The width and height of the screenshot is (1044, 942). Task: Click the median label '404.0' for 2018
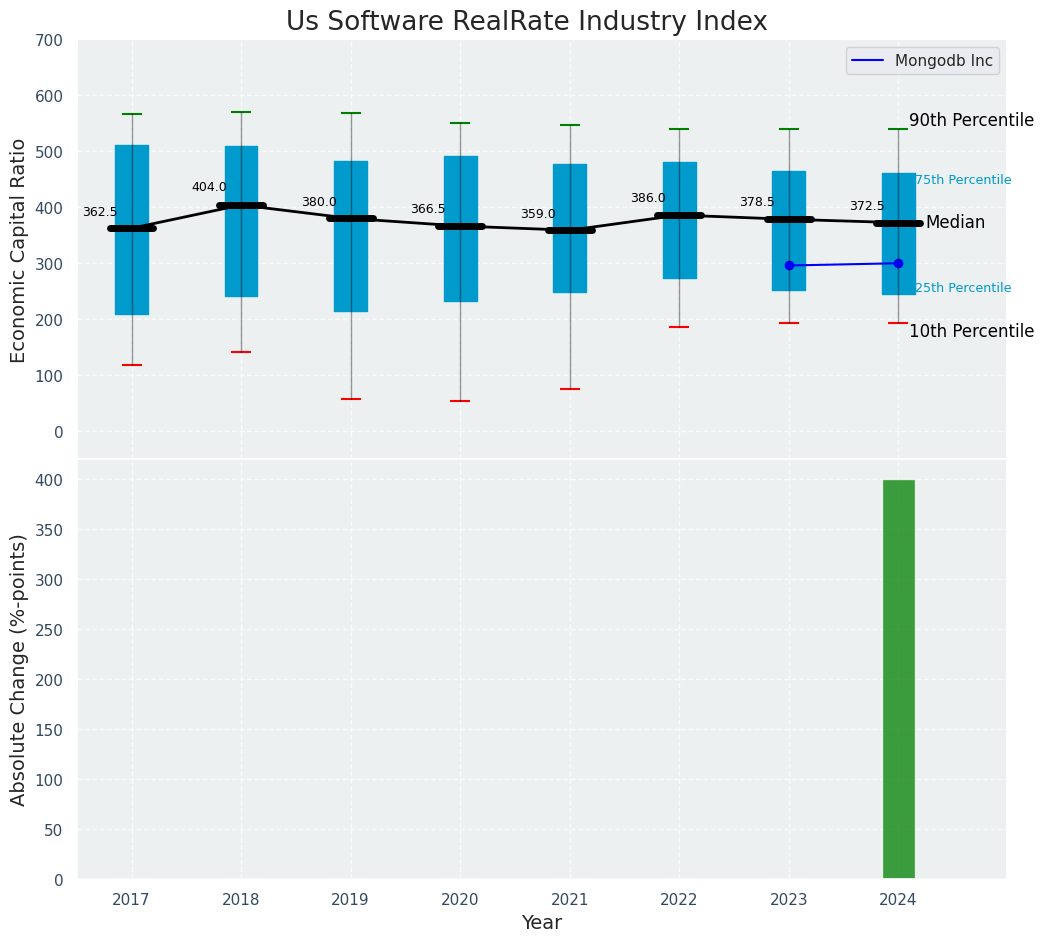209,187
